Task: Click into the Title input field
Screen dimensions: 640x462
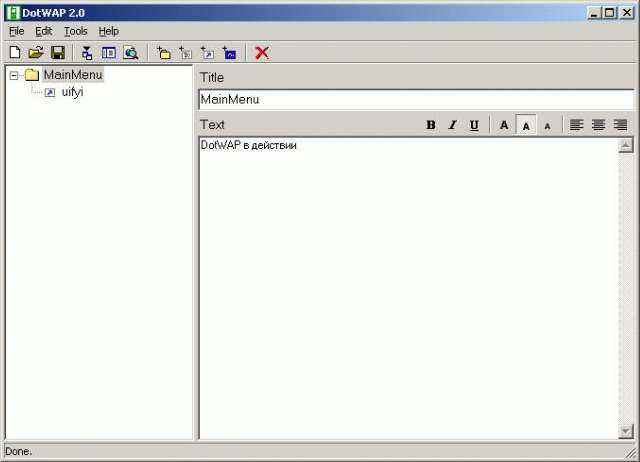Action: pyautogui.click(x=416, y=99)
